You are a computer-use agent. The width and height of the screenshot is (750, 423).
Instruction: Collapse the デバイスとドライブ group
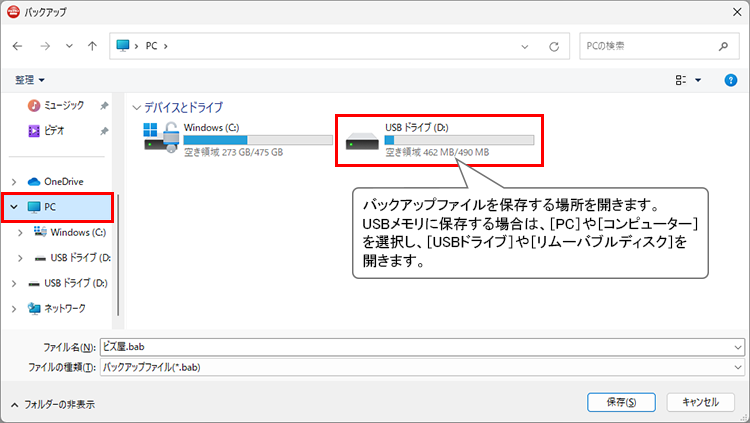136,106
